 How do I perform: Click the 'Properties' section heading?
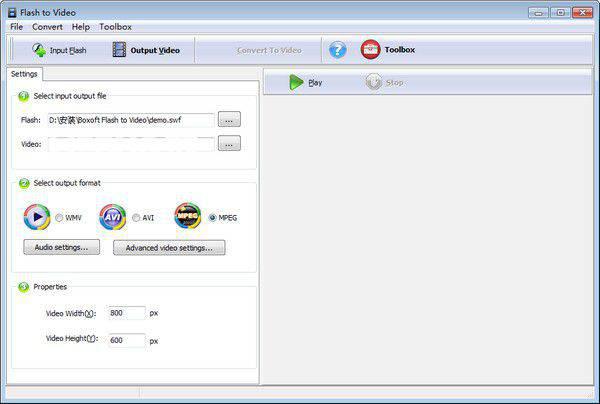click(x=50, y=287)
